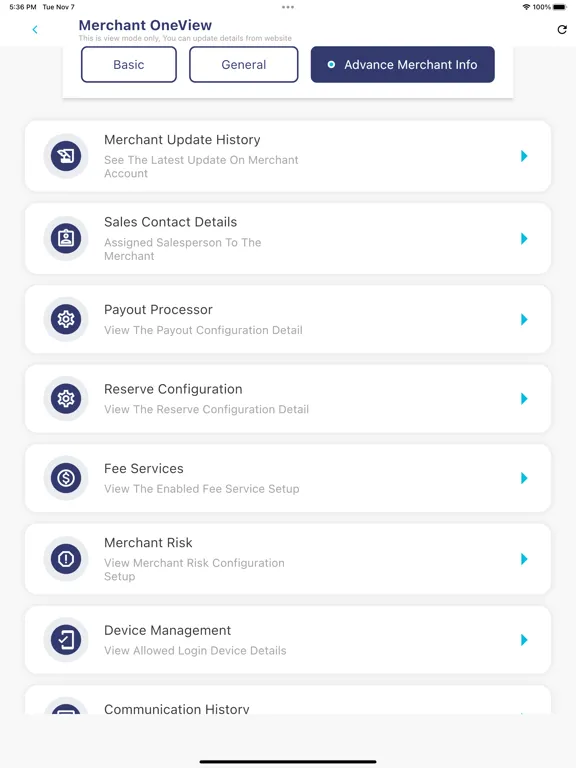Tap the Payout Processor gear icon
This screenshot has width=576, height=768.
click(x=66, y=319)
